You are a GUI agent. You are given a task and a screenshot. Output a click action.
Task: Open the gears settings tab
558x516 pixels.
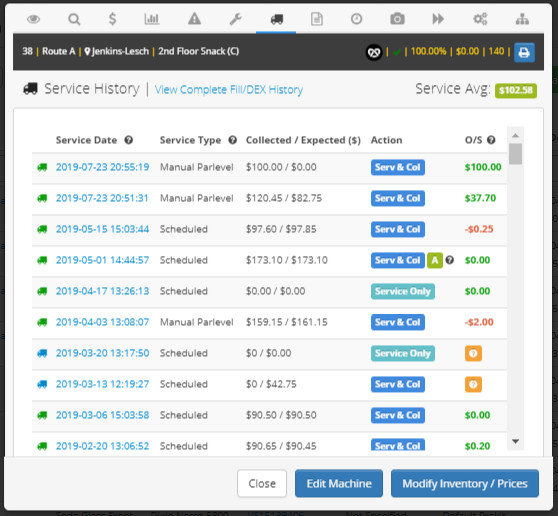coord(480,19)
